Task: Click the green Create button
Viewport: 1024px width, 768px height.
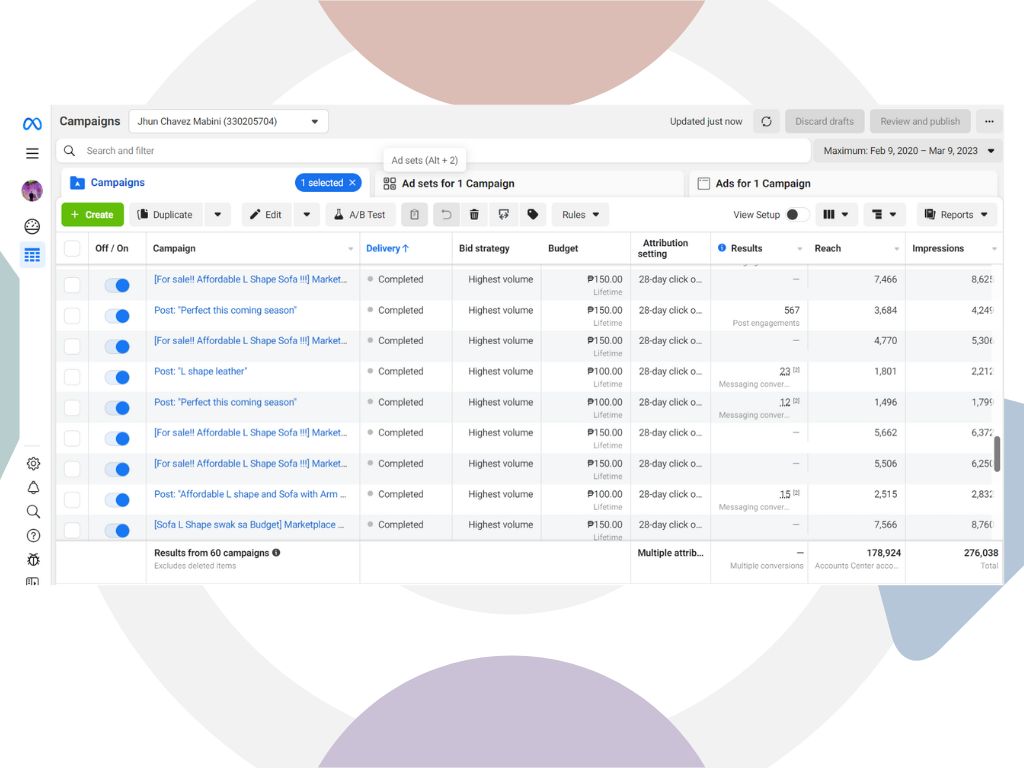Action: 92,215
